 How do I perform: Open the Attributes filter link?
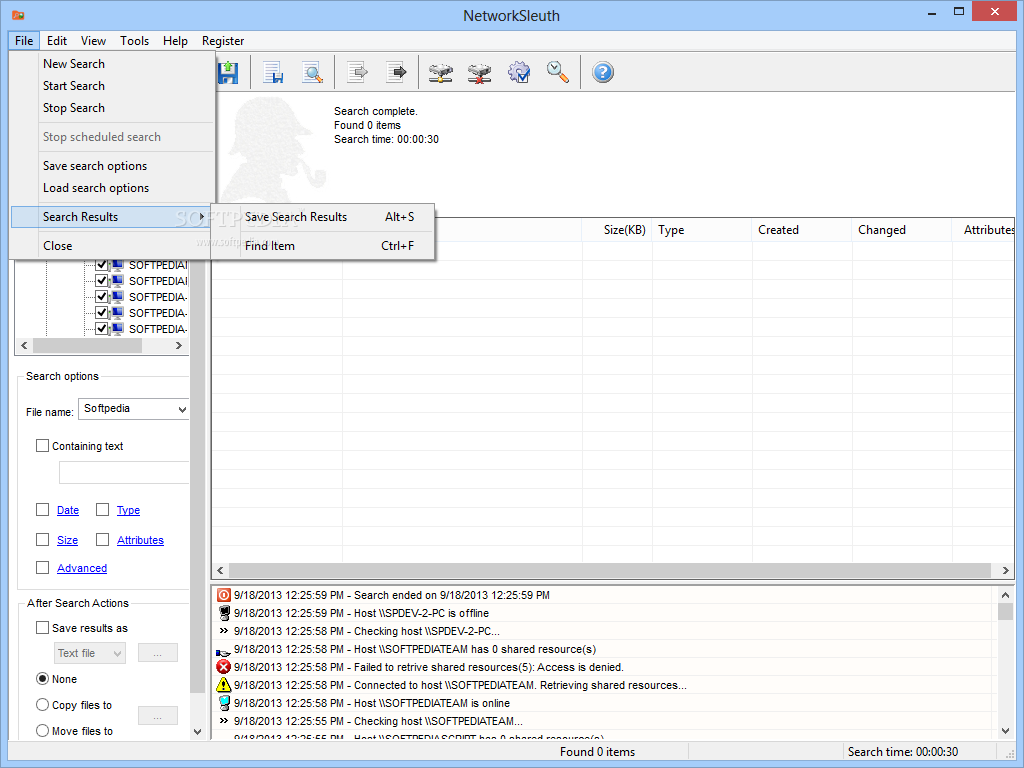[140, 540]
